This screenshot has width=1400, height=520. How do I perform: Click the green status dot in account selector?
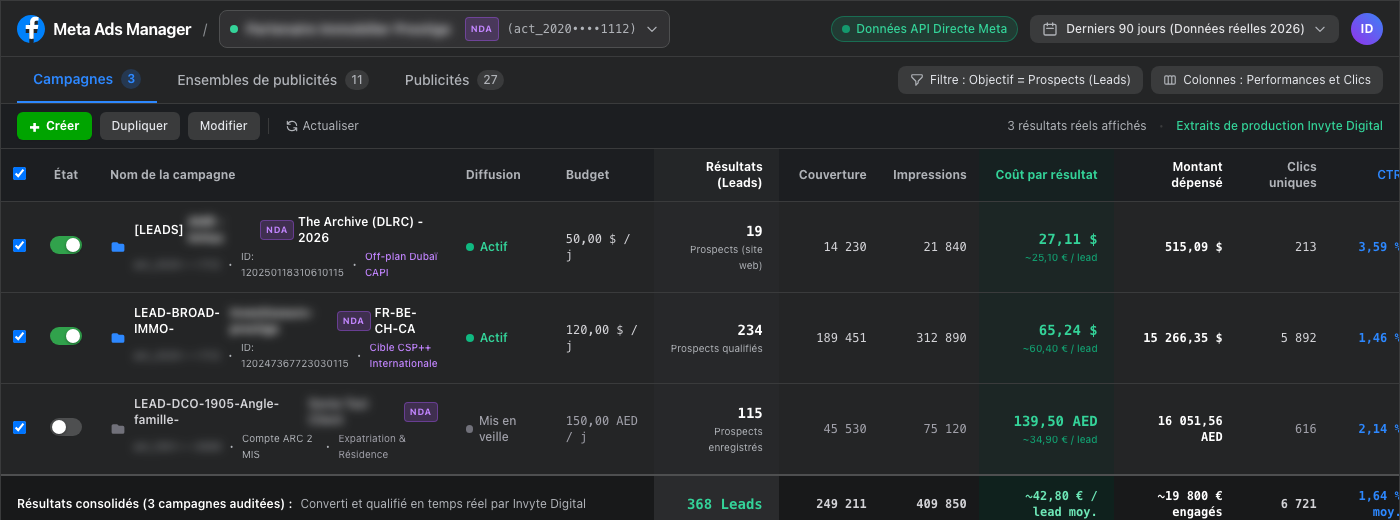tap(234, 29)
